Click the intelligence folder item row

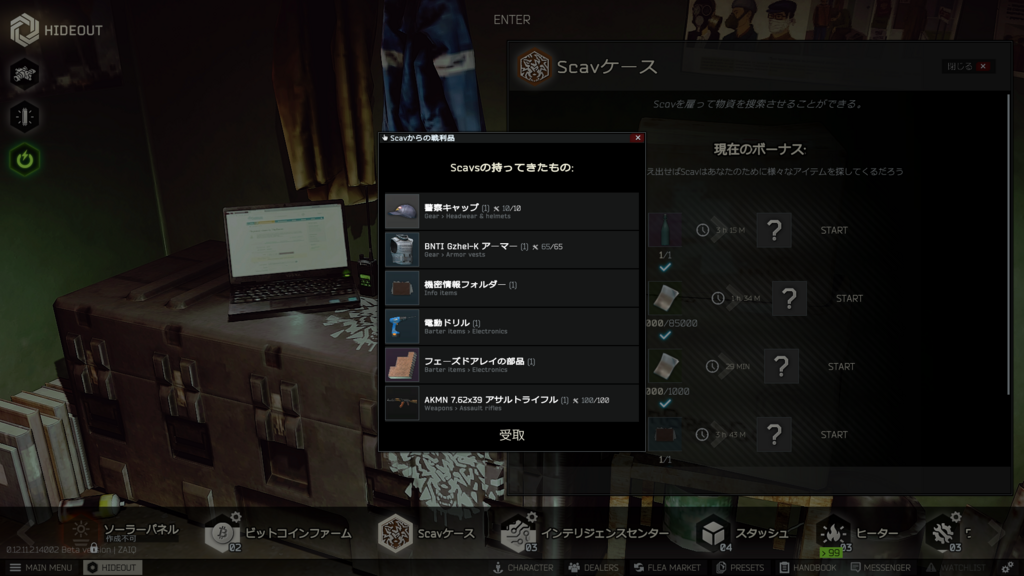(511, 288)
